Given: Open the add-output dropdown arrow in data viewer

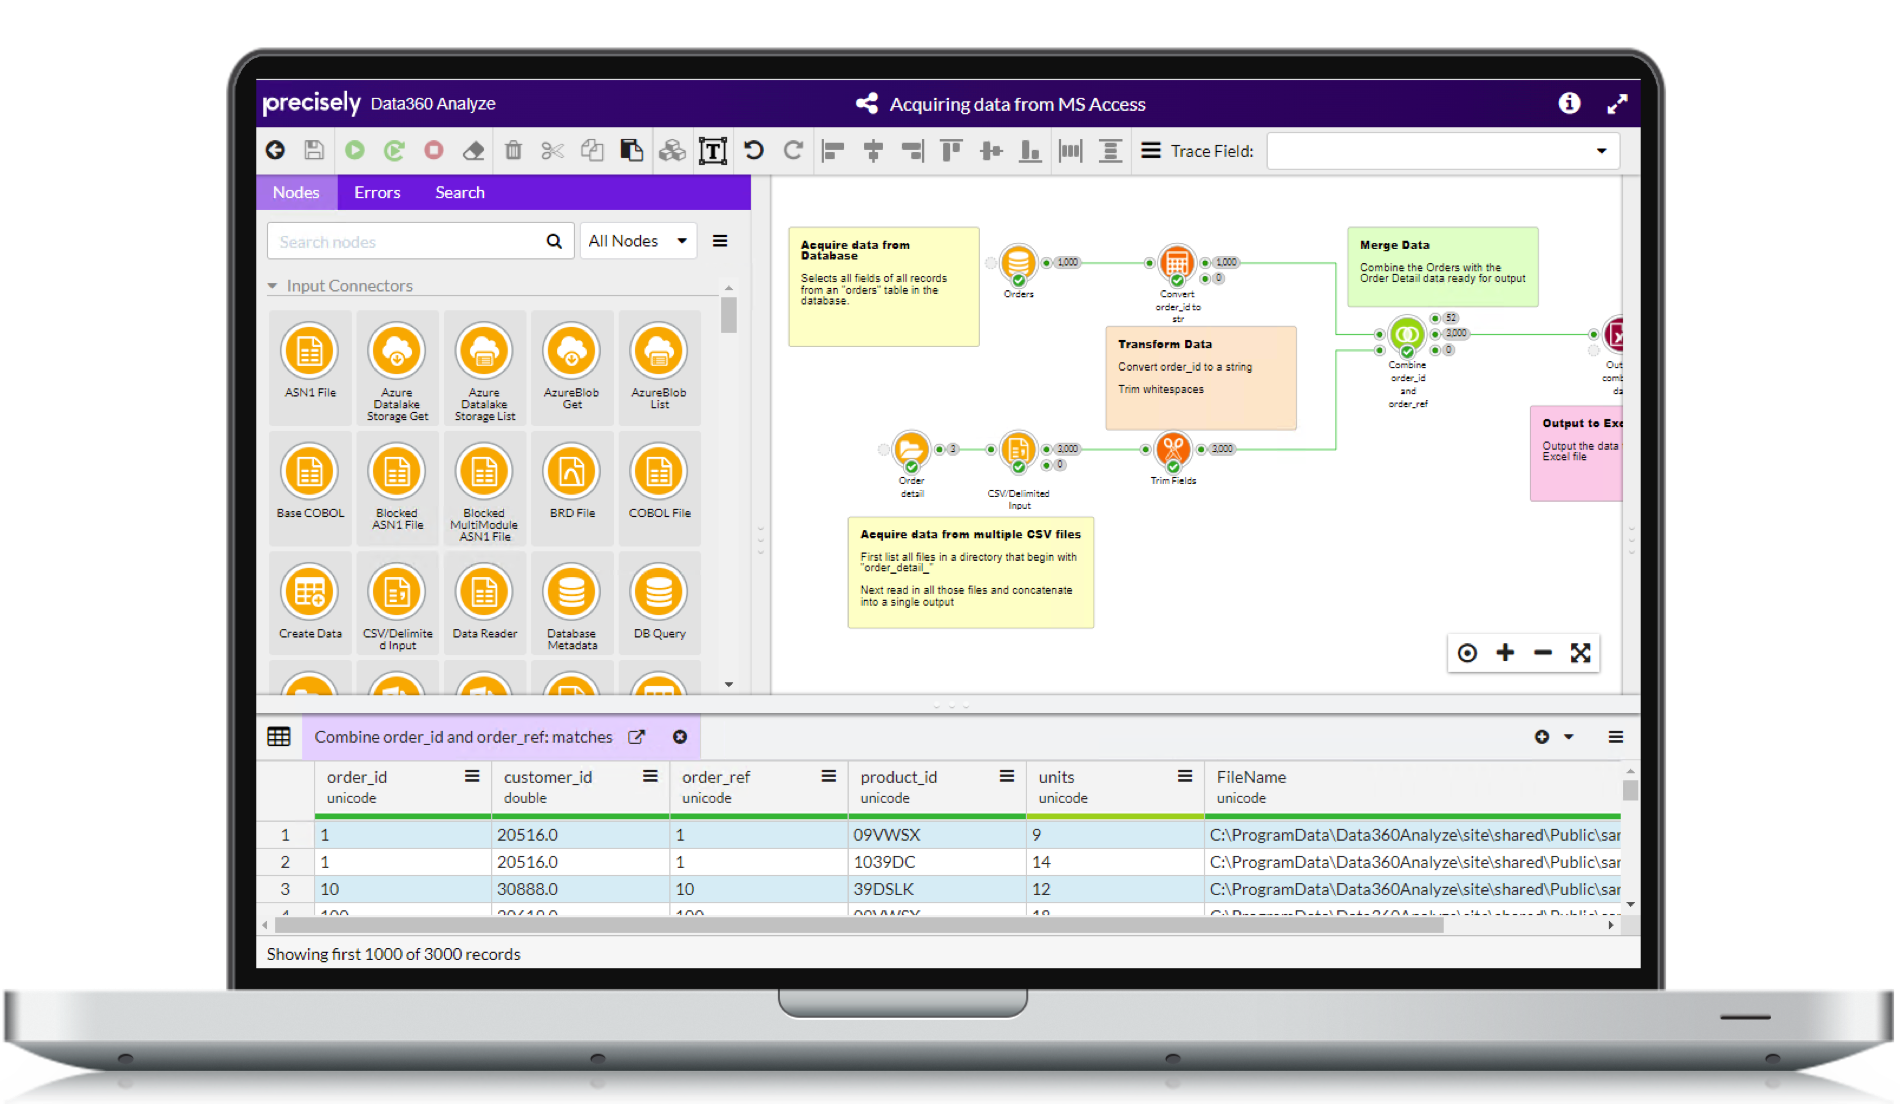Looking at the screenshot, I should pyautogui.click(x=1569, y=737).
